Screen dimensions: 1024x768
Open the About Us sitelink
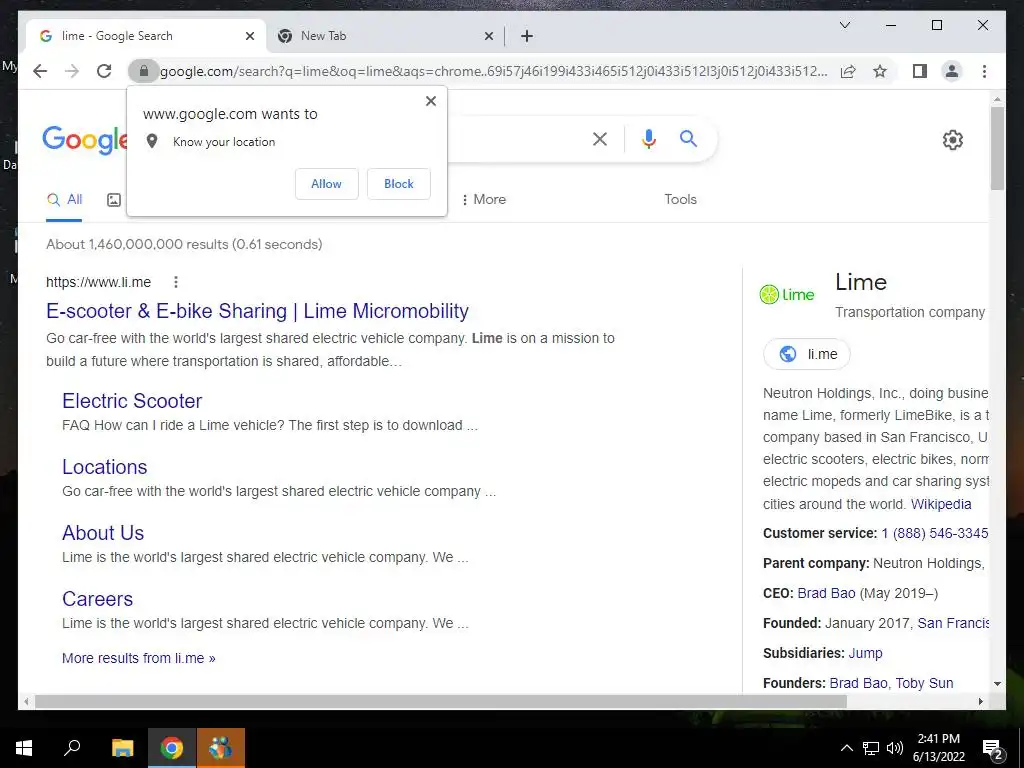coord(103,532)
